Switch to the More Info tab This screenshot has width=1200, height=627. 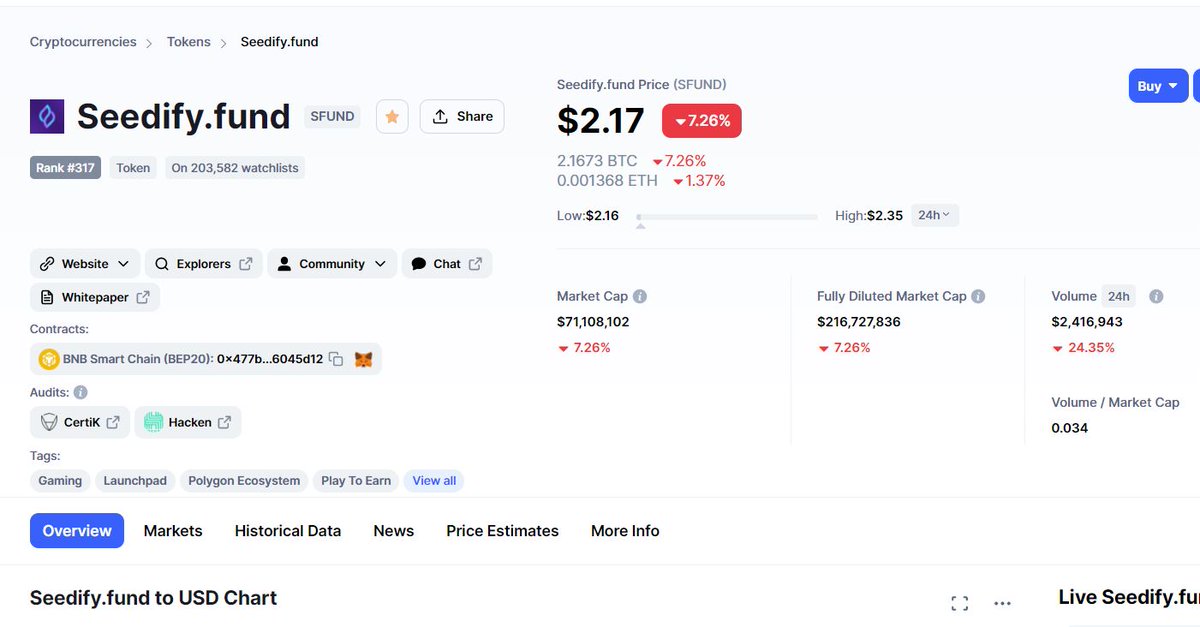click(x=625, y=531)
